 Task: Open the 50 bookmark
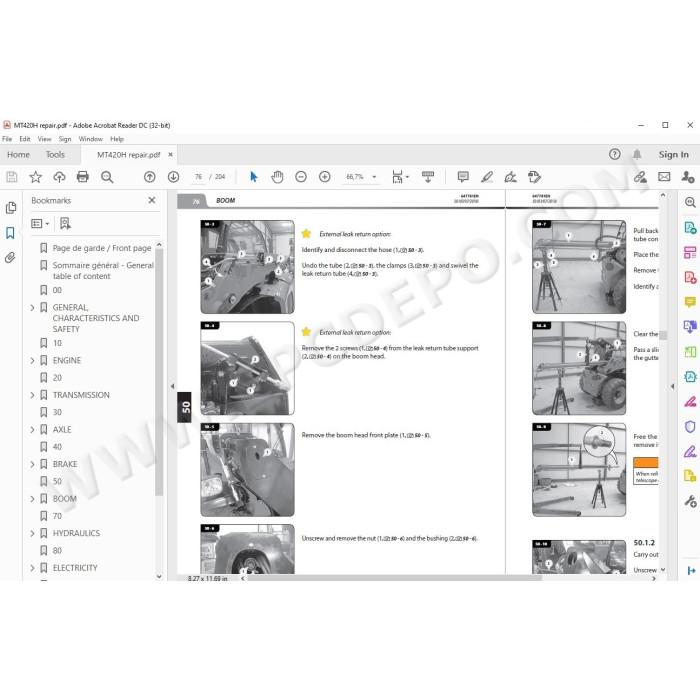point(57,482)
